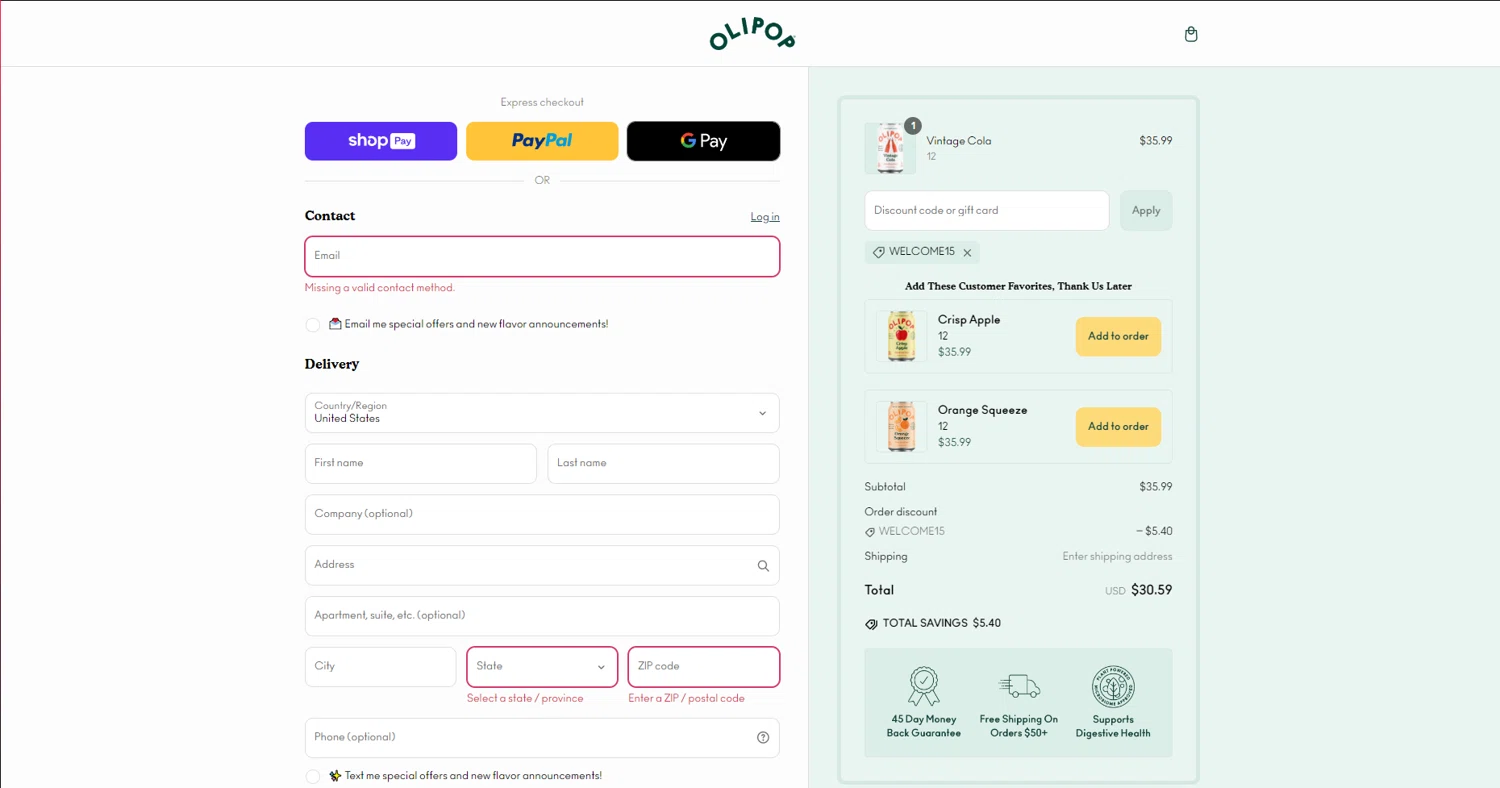
Task: Click the 'Missing a valid contact method.' error text
Action: click(x=380, y=288)
